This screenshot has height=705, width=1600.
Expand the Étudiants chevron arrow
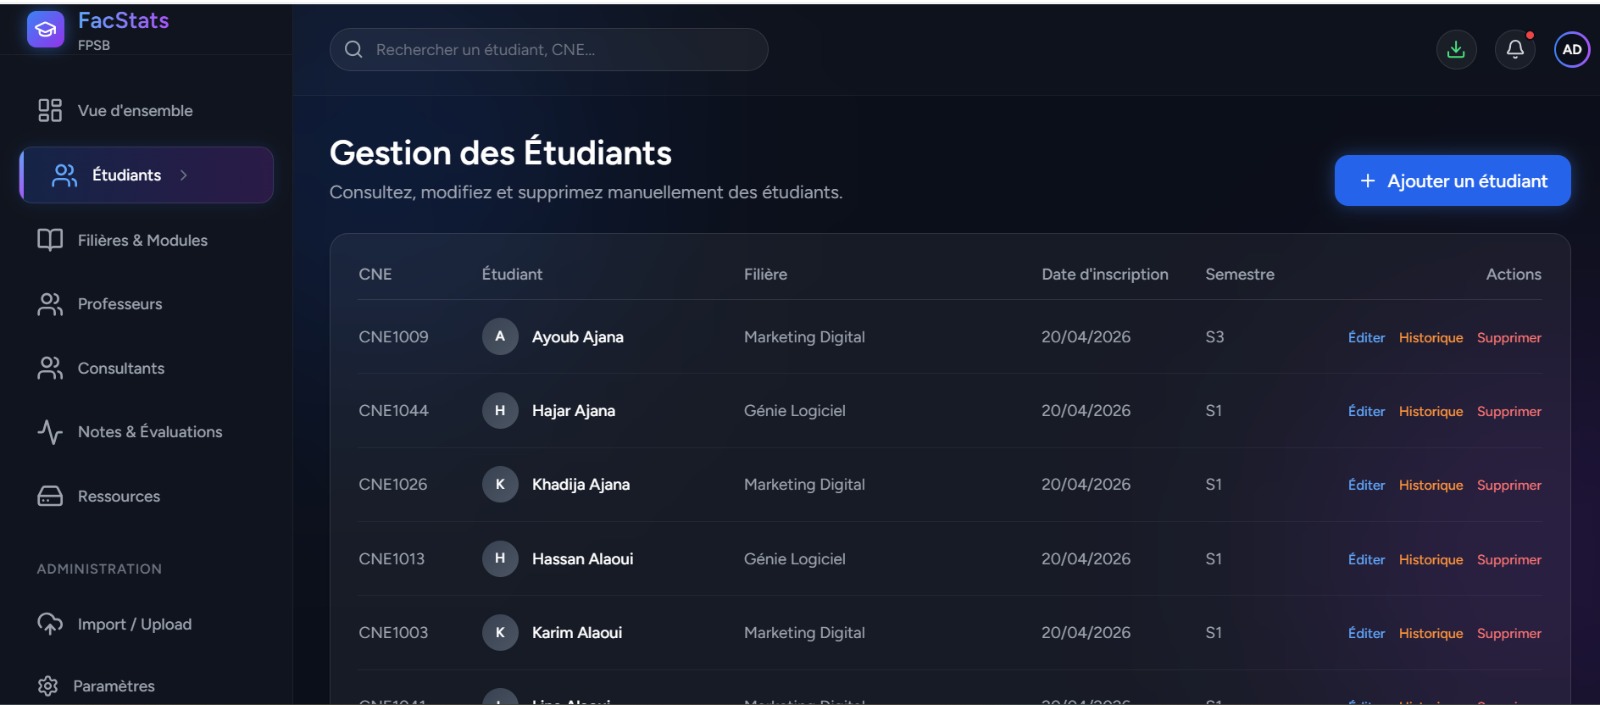click(x=183, y=175)
